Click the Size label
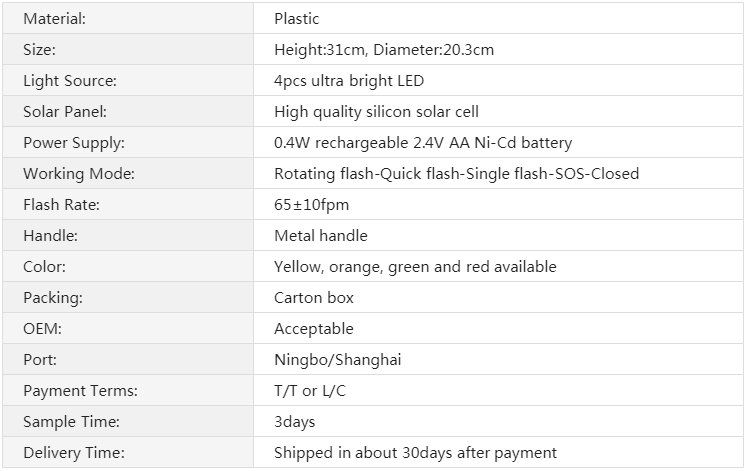747x471 pixels. coord(39,50)
